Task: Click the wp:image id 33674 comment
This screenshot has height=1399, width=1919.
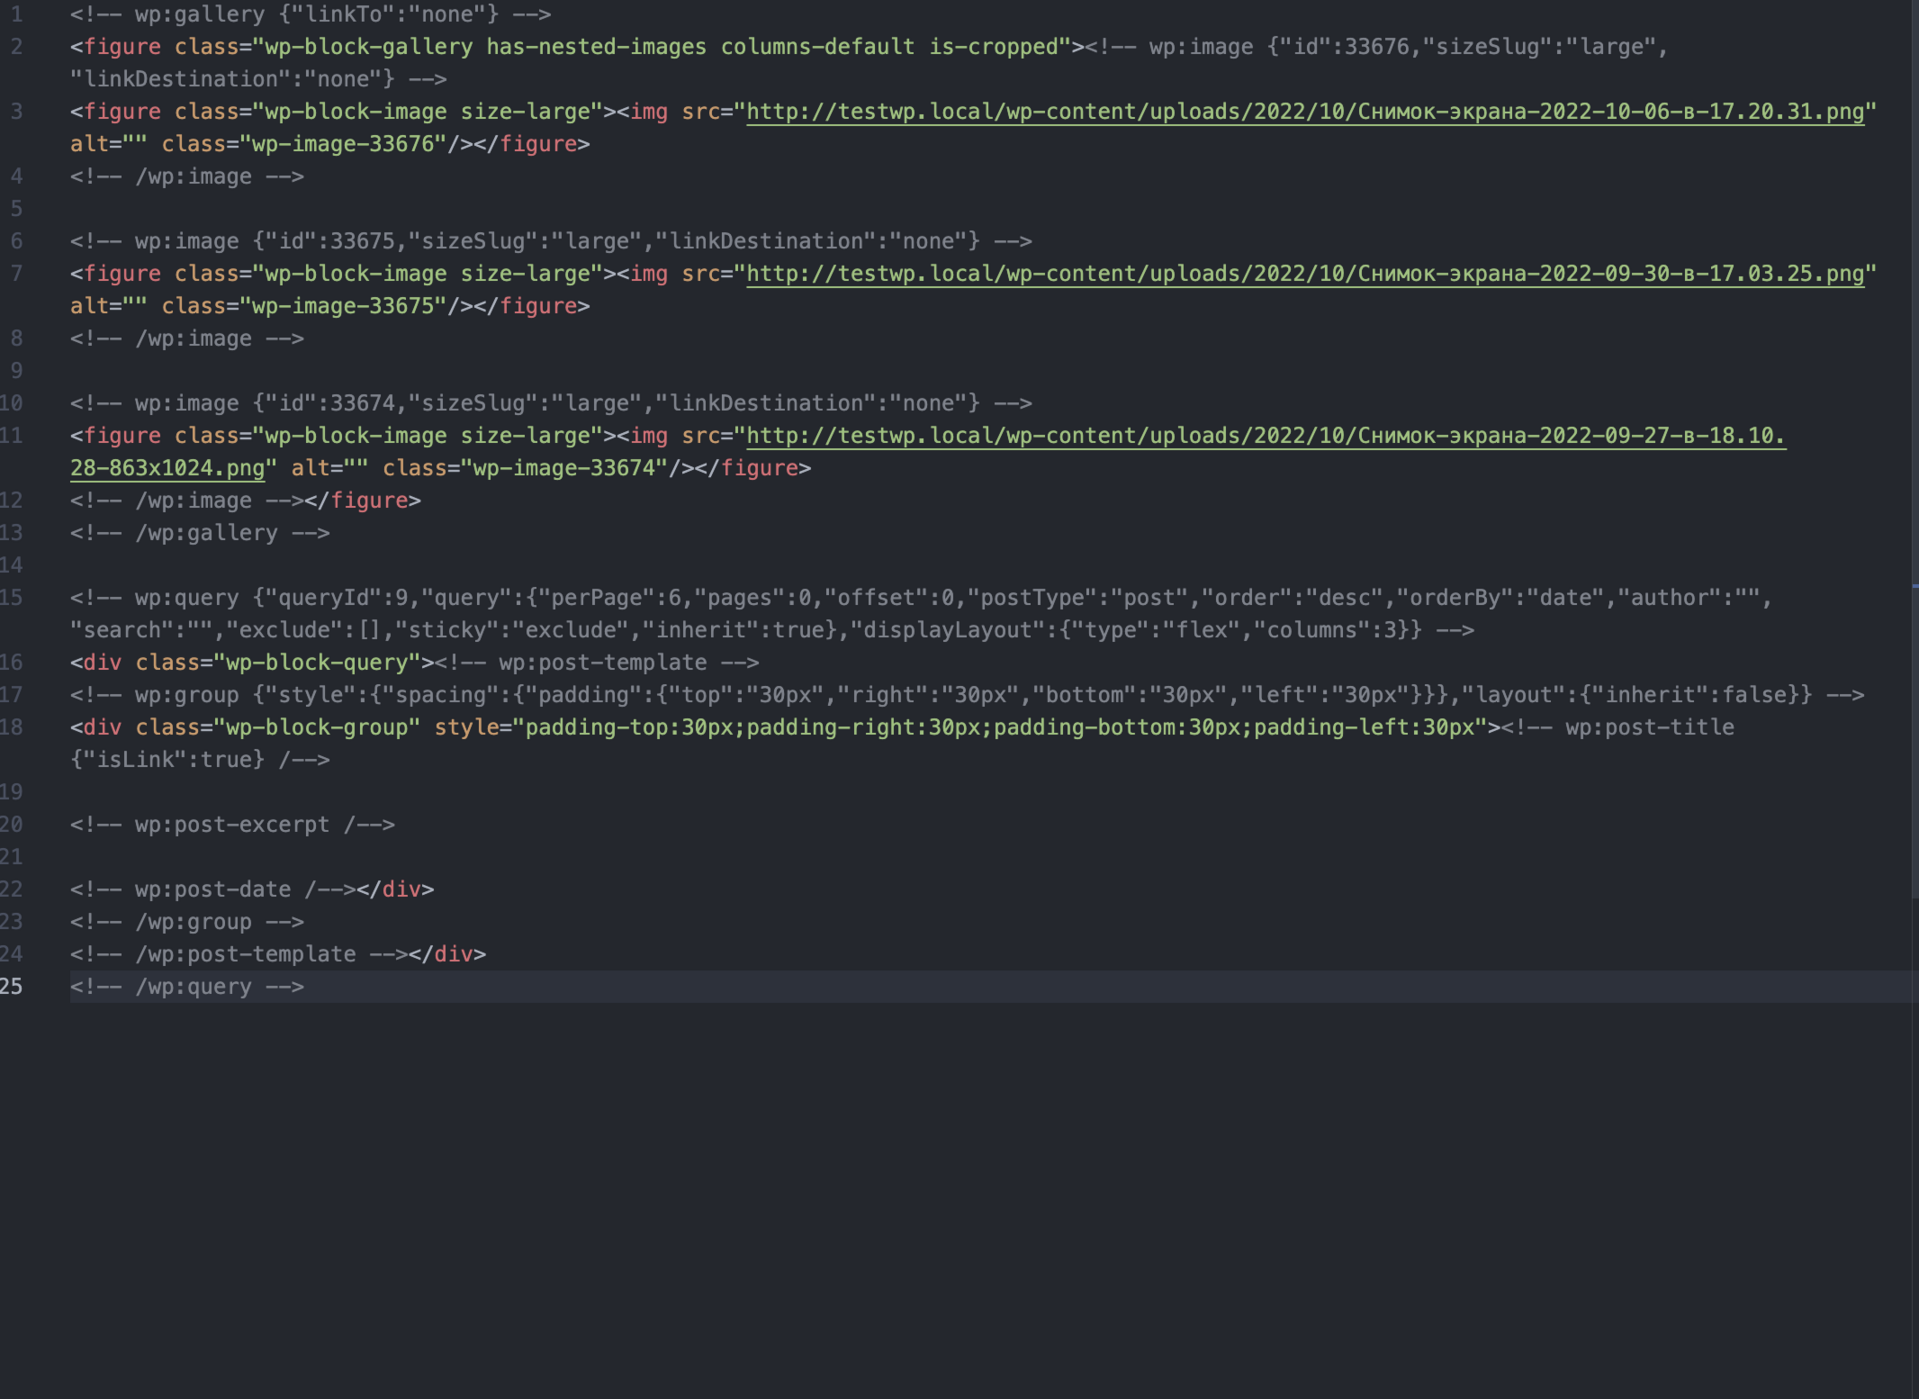Action: [x=551, y=403]
